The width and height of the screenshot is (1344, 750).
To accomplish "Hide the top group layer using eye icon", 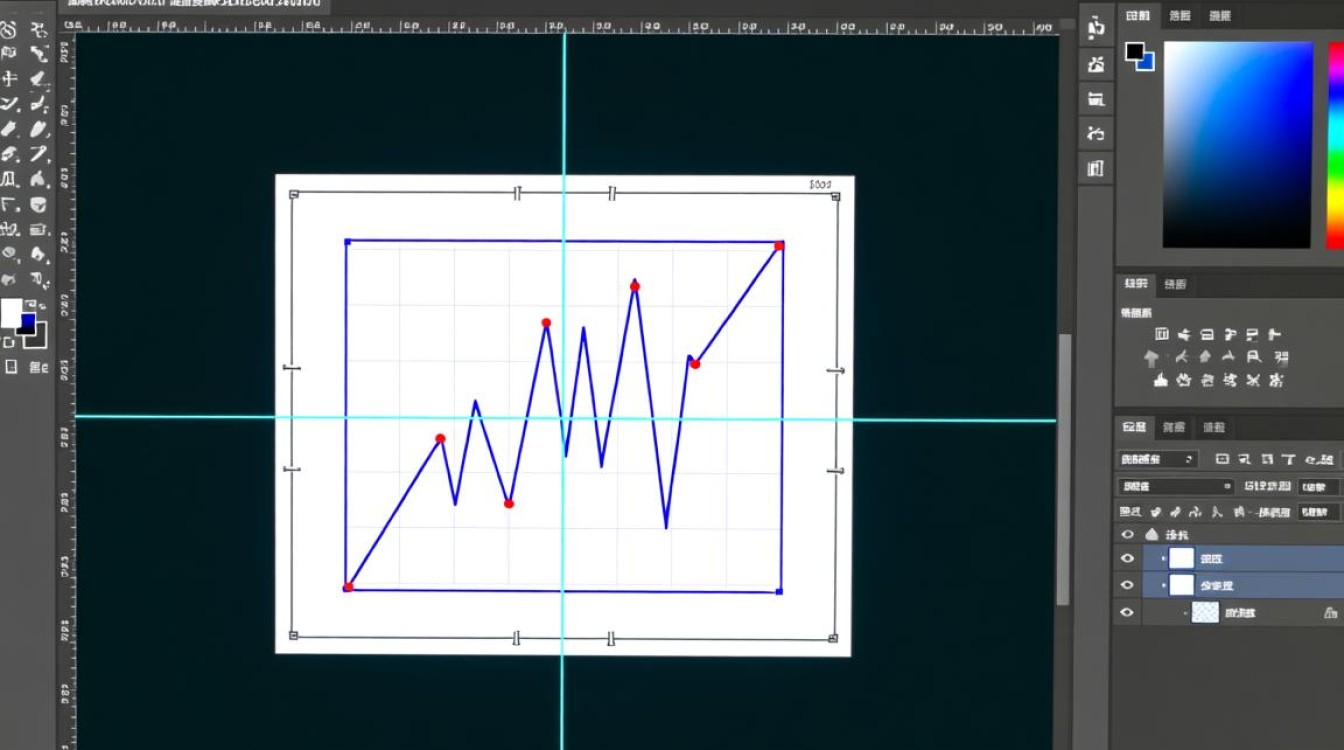I will [x=1127, y=534].
